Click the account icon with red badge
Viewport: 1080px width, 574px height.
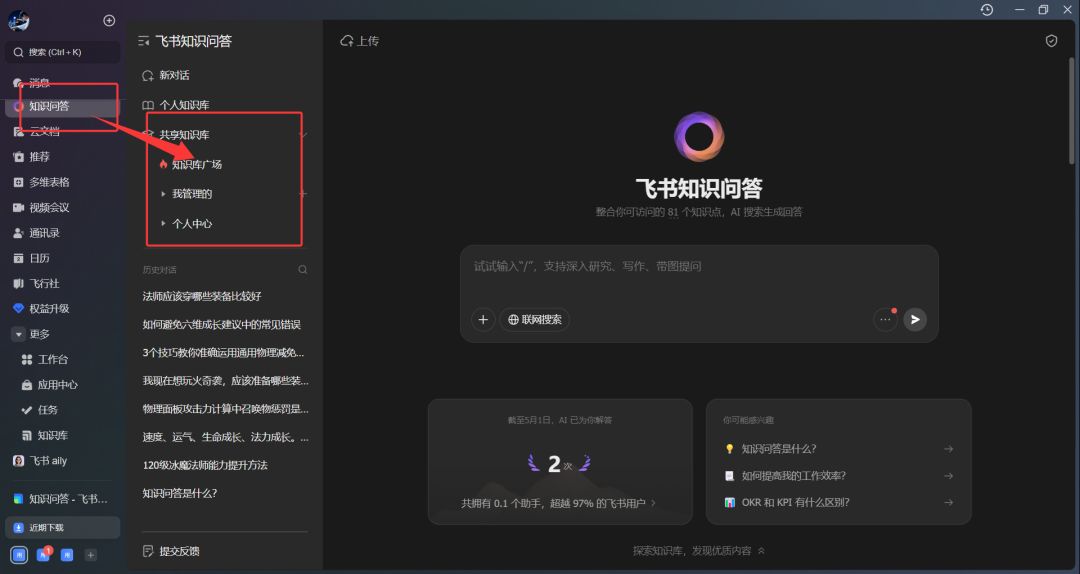[x=43, y=555]
